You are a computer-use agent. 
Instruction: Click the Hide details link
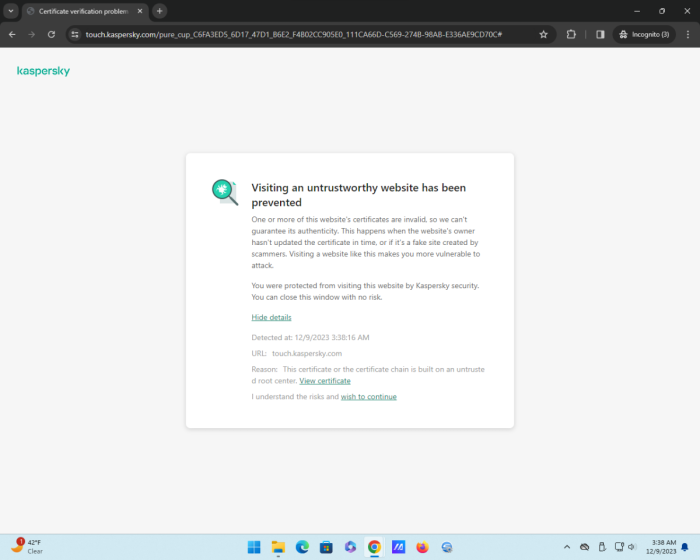[x=271, y=318]
